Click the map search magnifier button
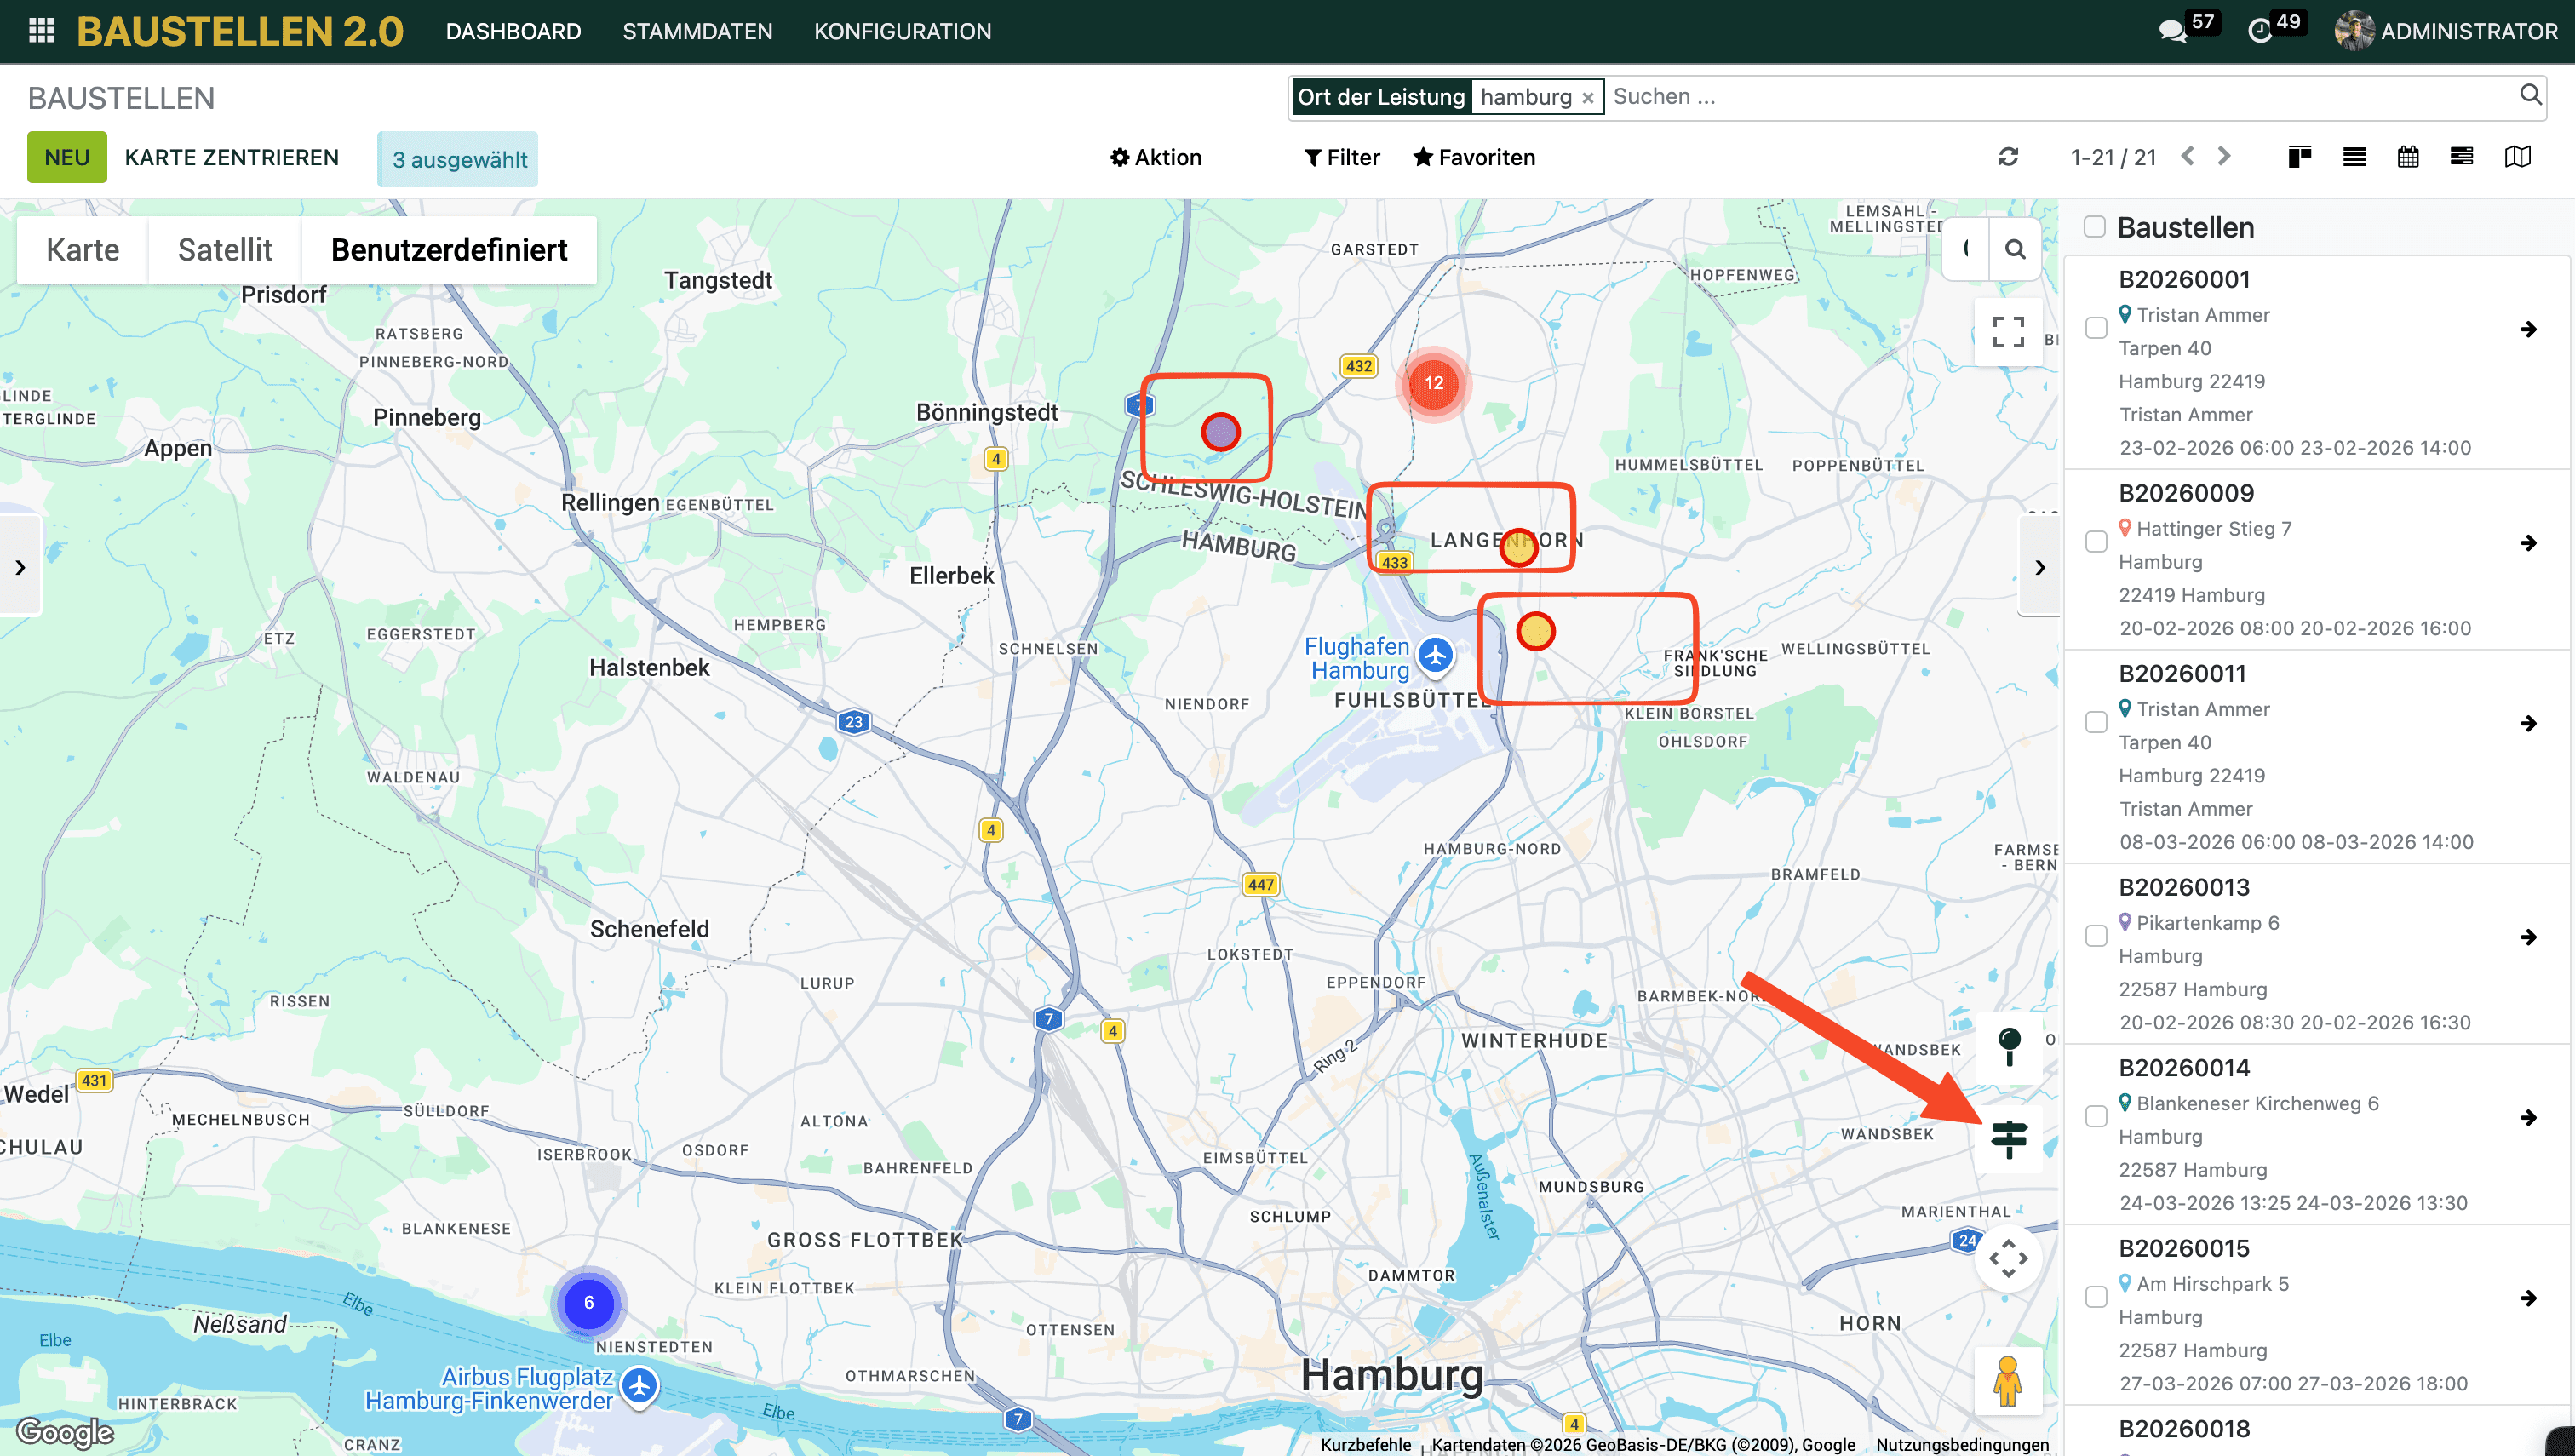 click(2015, 249)
